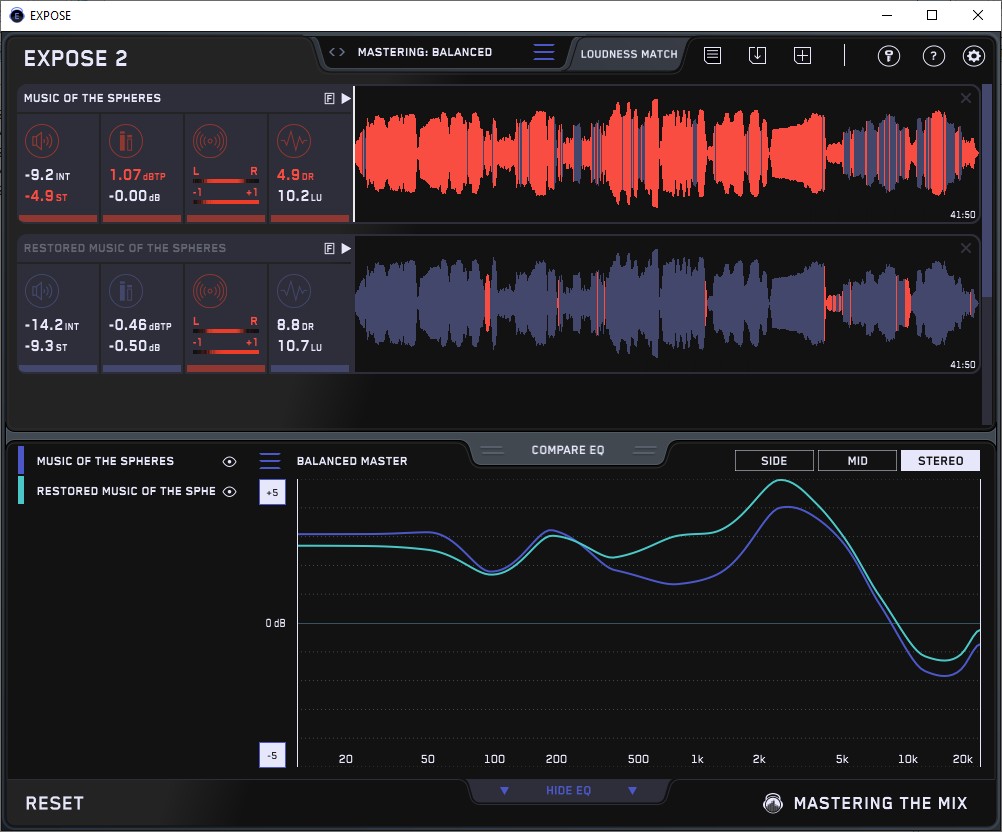
Task: Collapse the panel with Hide EQ
Action: (568, 791)
